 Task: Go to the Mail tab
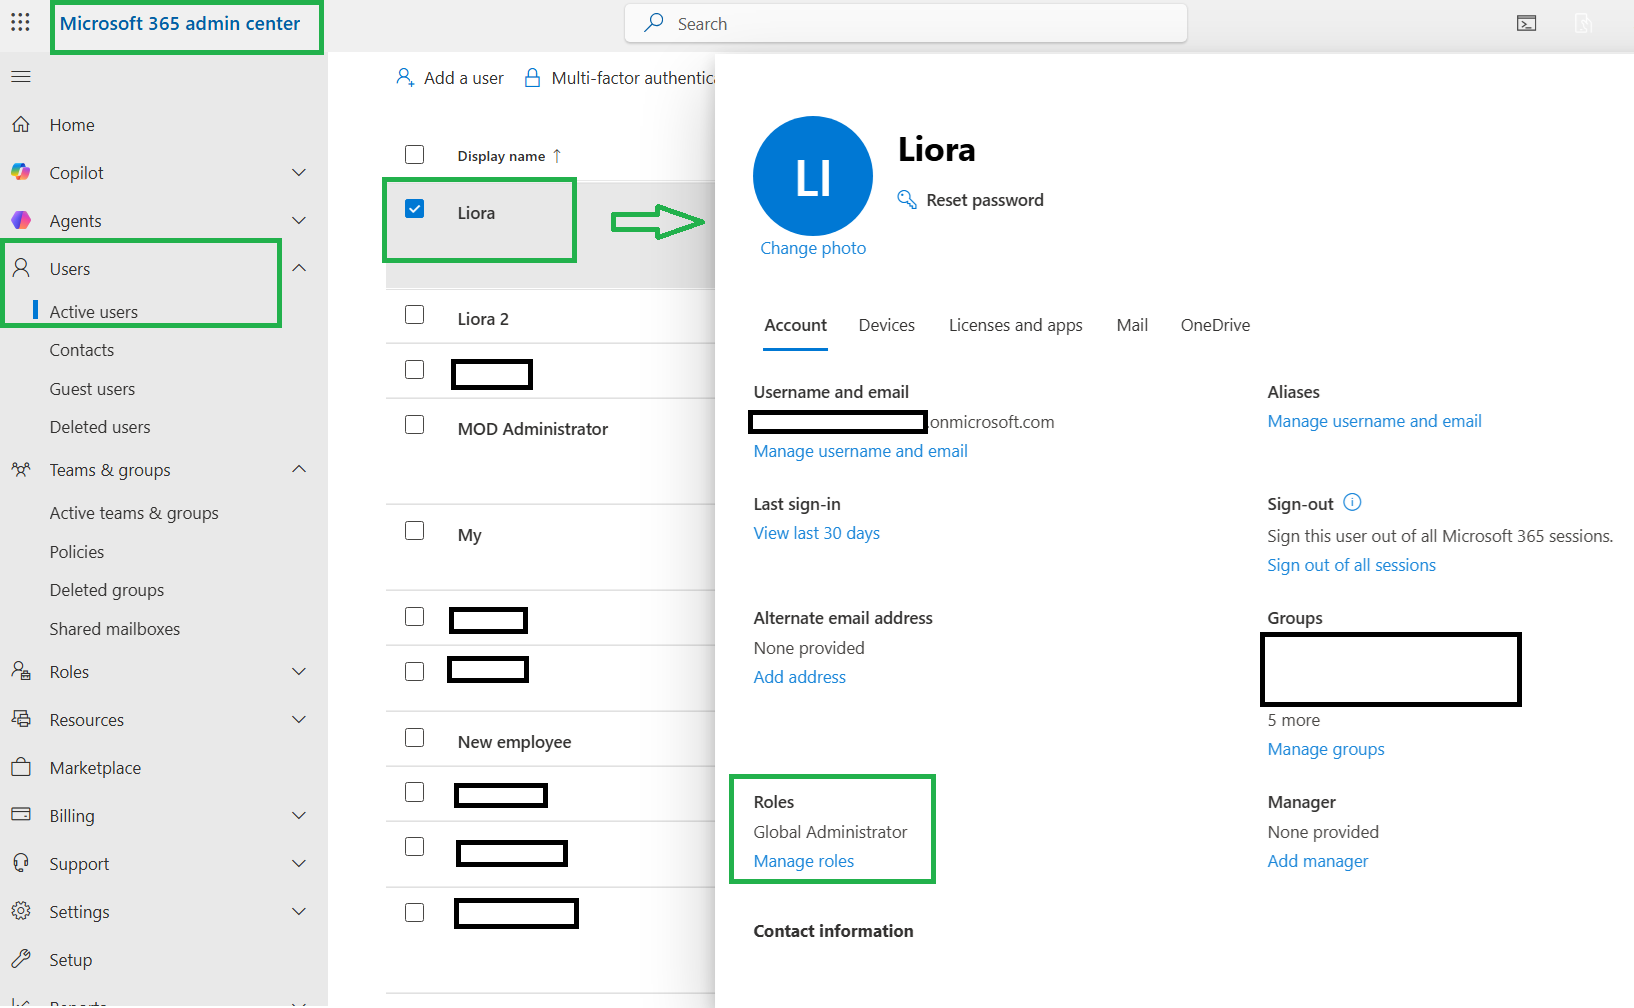click(x=1132, y=325)
